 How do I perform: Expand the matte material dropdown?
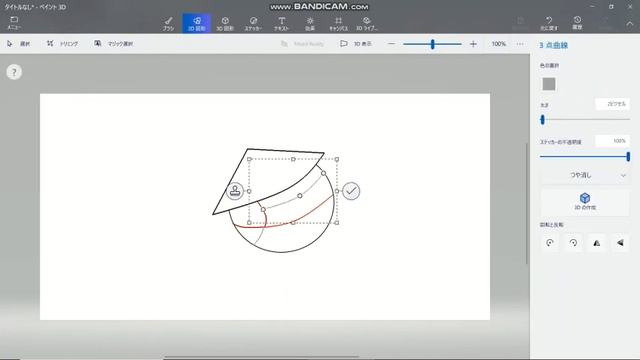pyautogui.click(x=584, y=175)
